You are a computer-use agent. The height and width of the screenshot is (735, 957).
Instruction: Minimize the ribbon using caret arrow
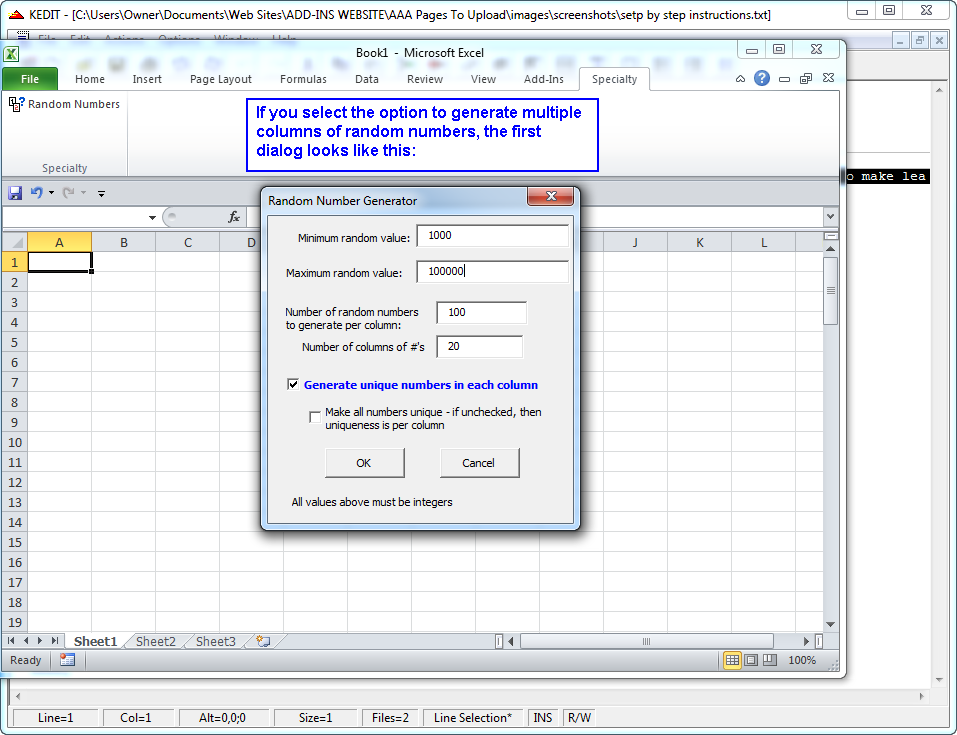coord(740,79)
